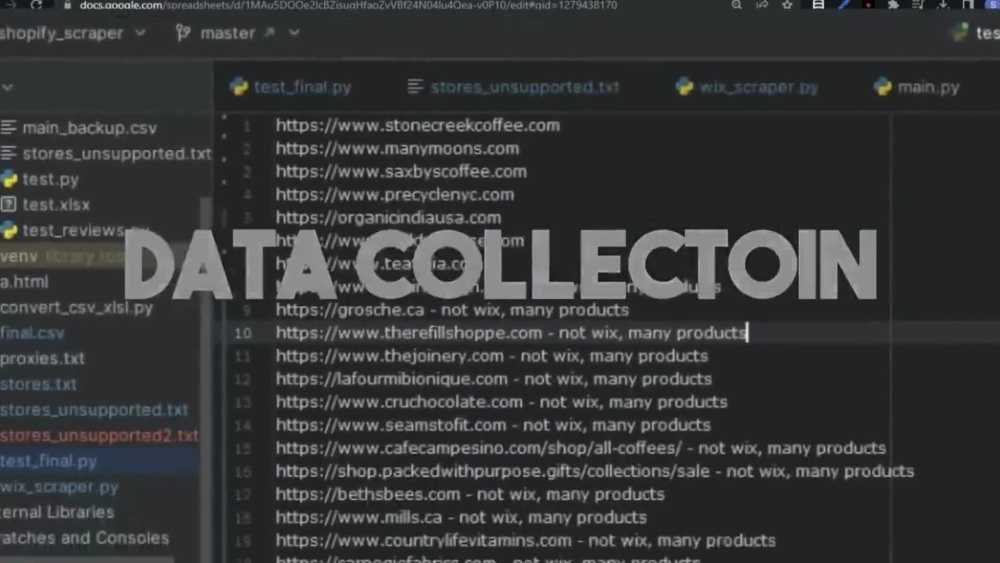Viewport: 1000px width, 563px height.
Task: Click the red dot recorder extension icon
Action: 868,5
